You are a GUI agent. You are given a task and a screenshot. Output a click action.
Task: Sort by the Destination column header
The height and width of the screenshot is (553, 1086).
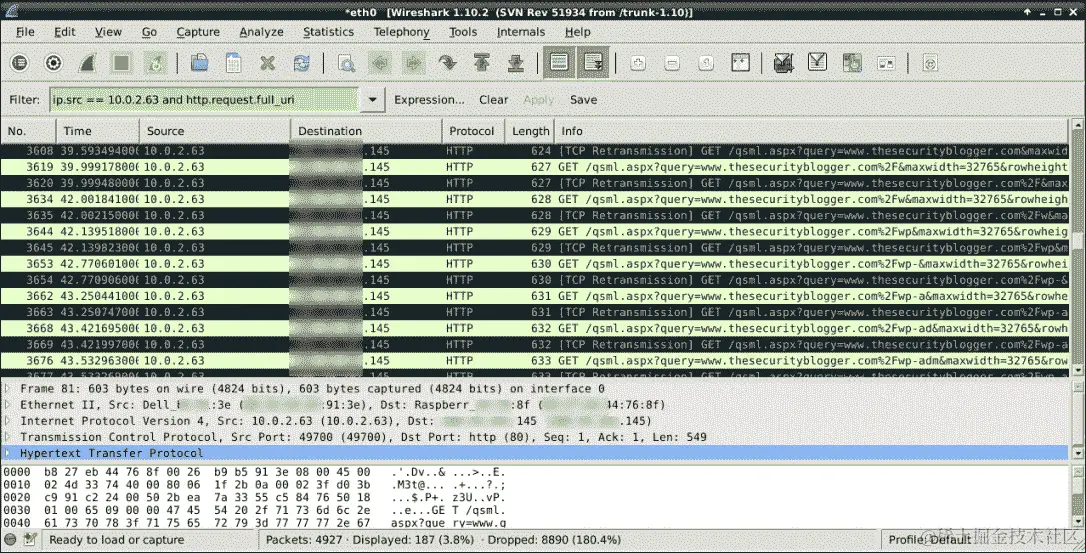[366, 131]
